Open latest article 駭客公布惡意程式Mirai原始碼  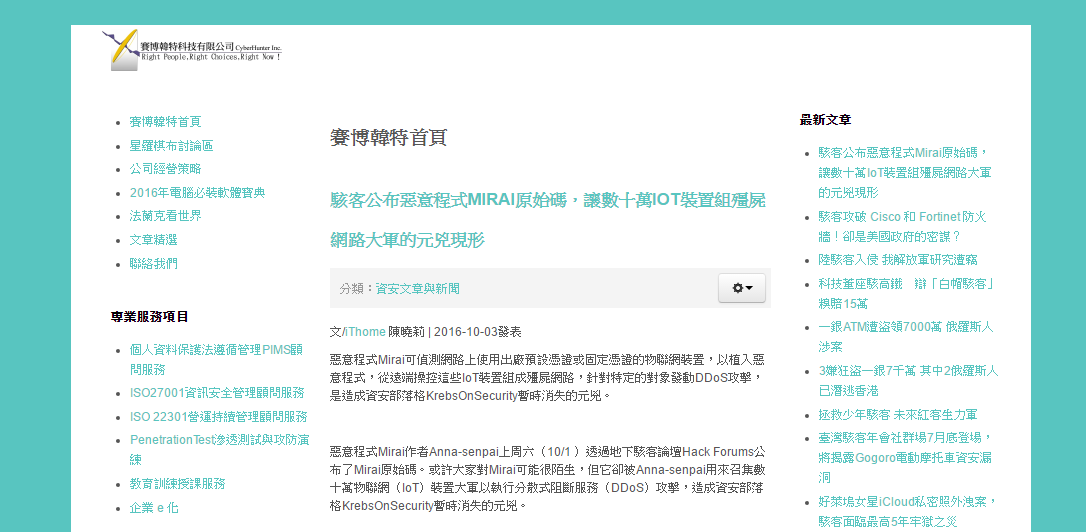(905, 172)
